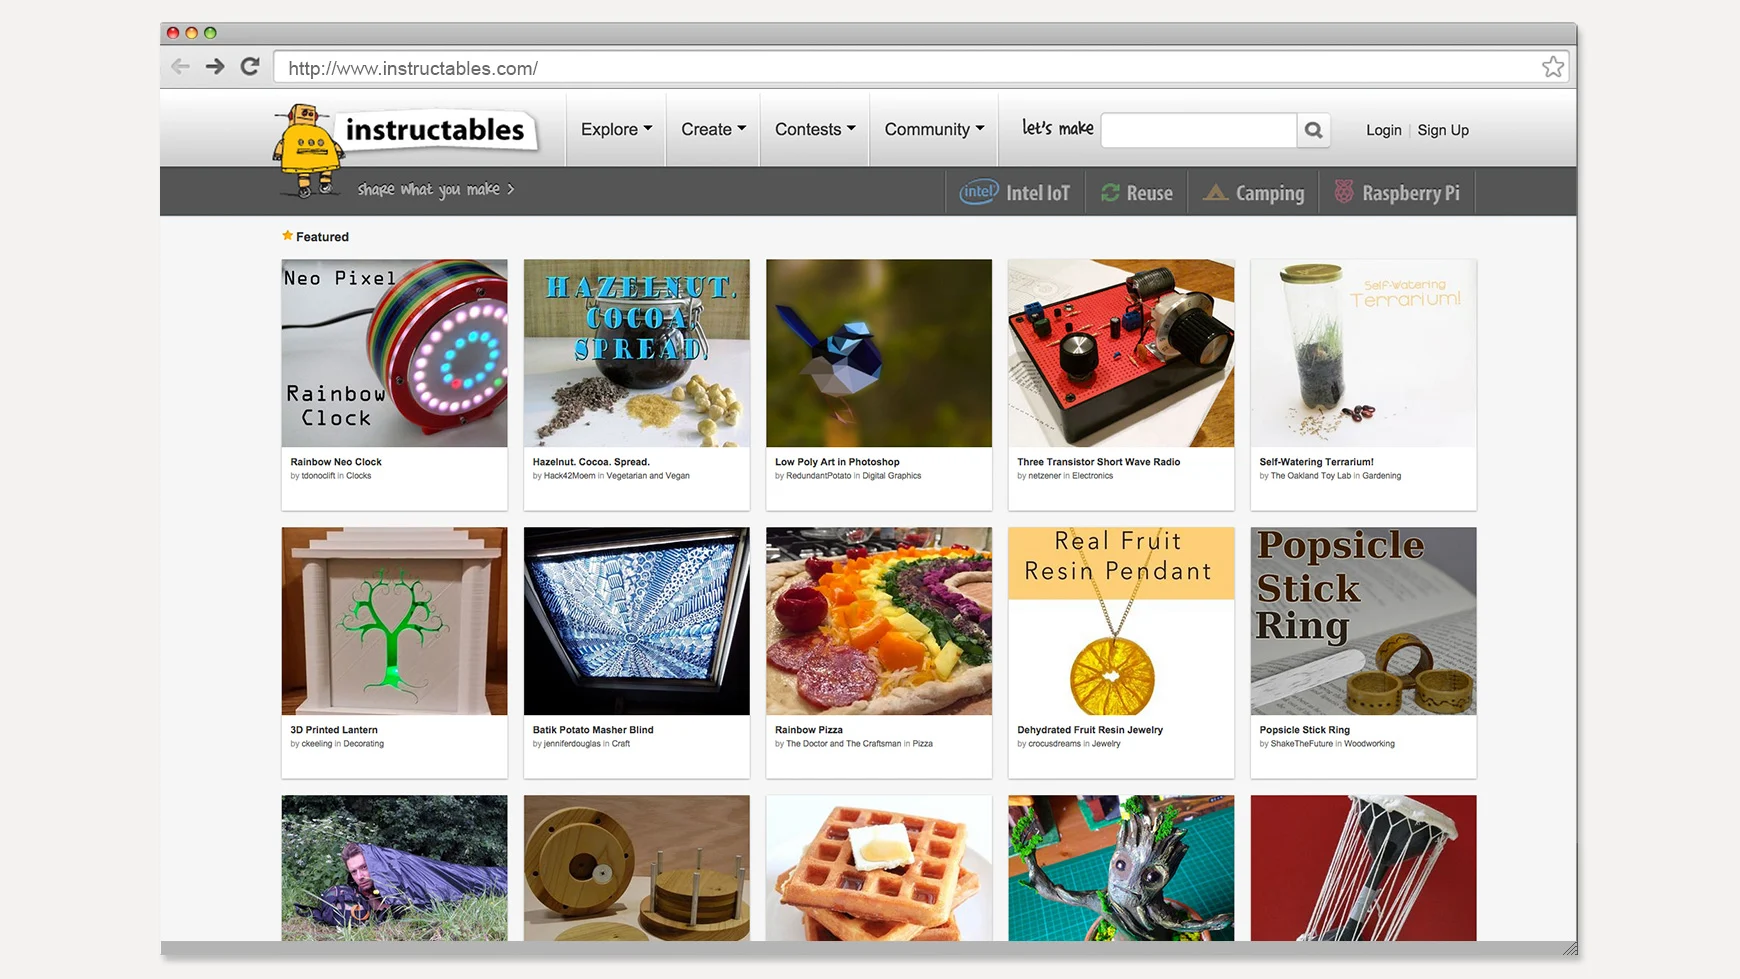Open the Raspberry Pi channel
Image resolution: width=1740 pixels, height=979 pixels.
pyautogui.click(x=1397, y=192)
